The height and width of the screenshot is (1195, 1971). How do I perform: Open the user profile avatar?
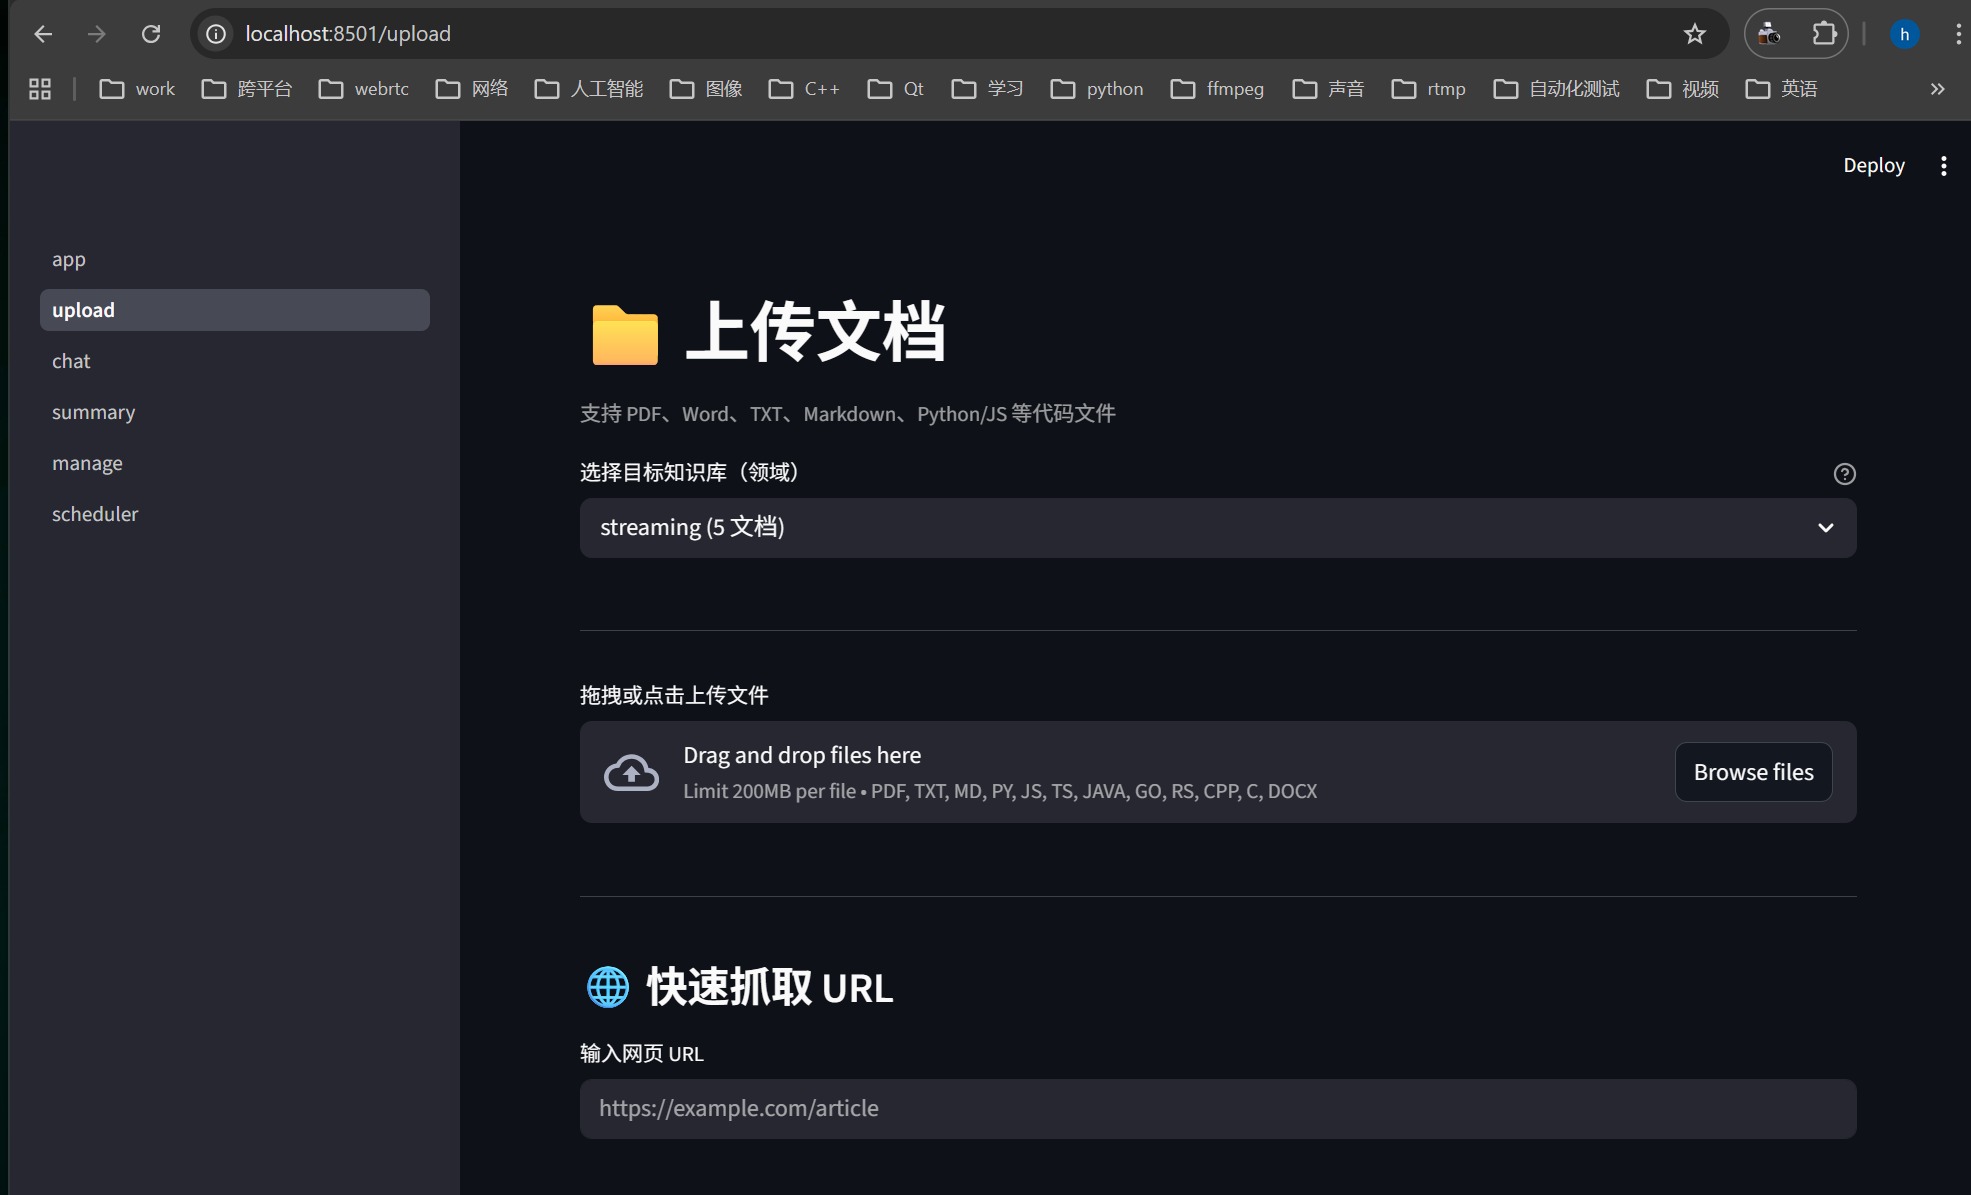1904,34
